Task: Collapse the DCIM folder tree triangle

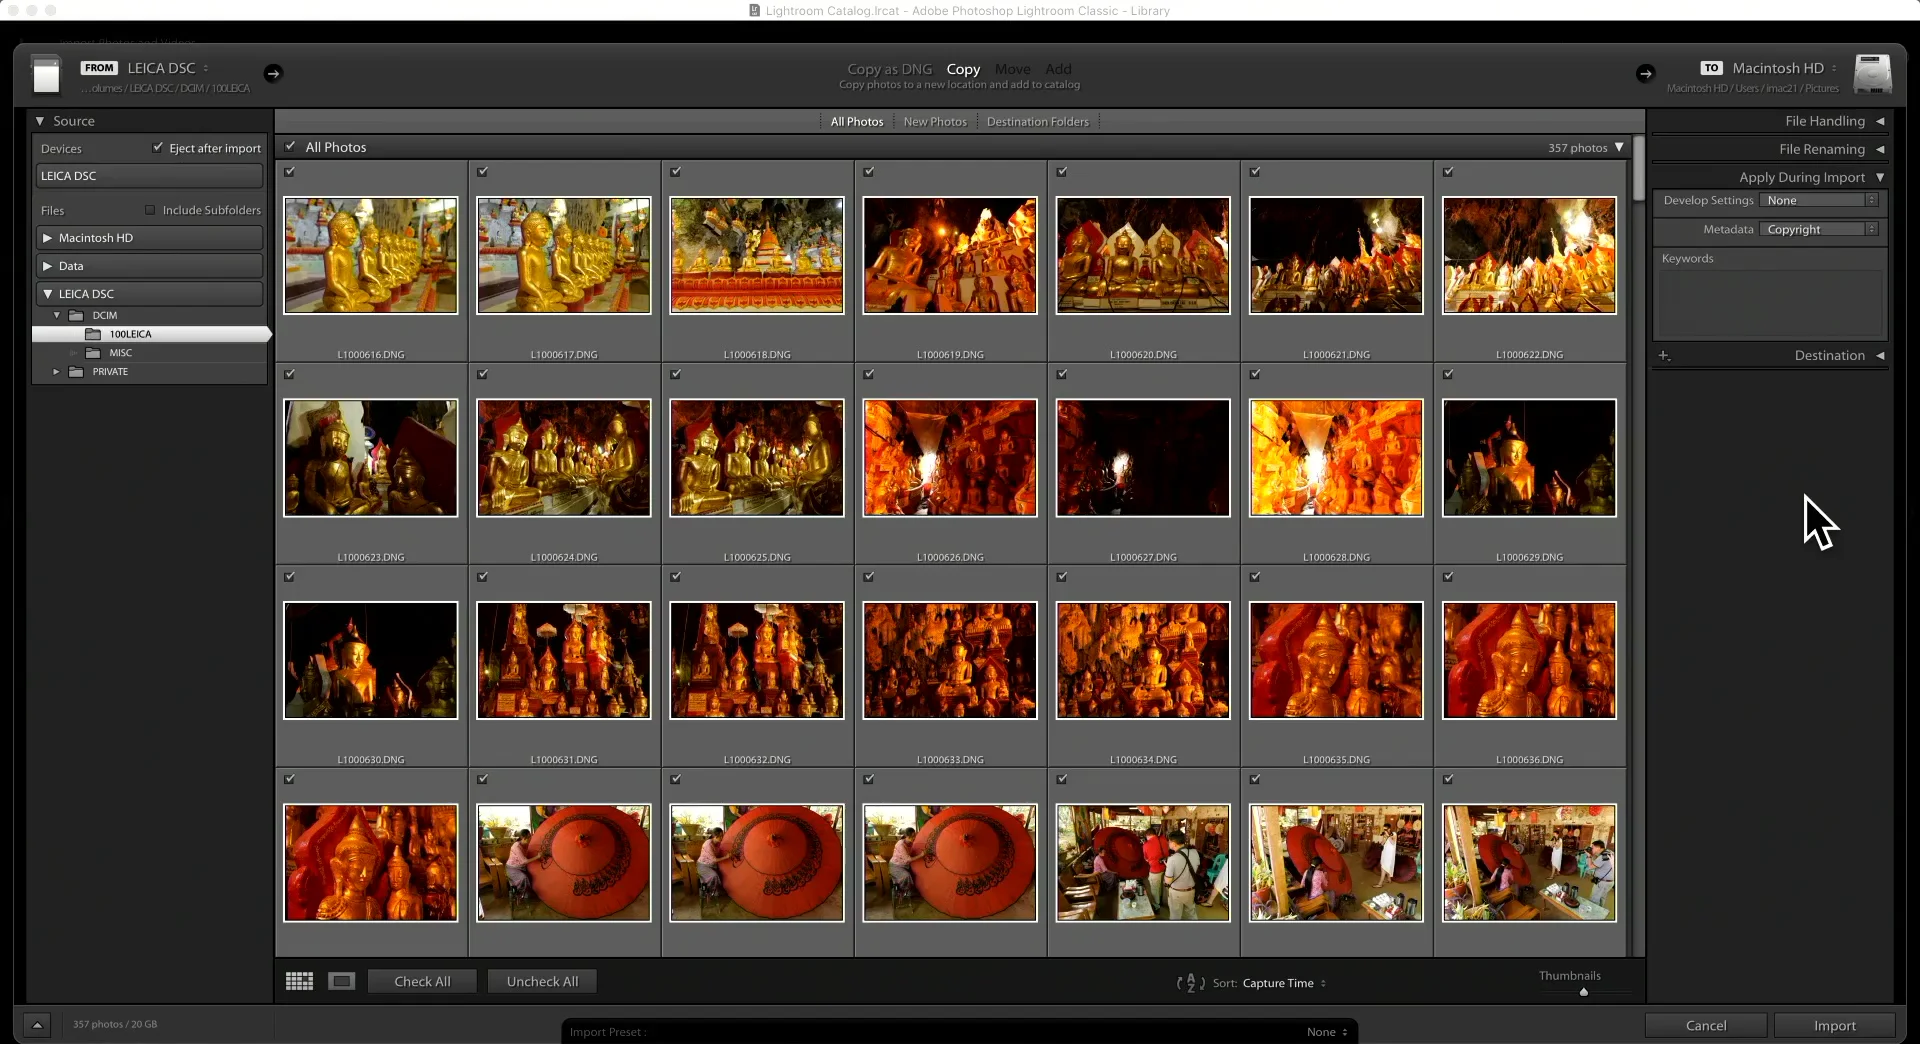Action: point(57,315)
